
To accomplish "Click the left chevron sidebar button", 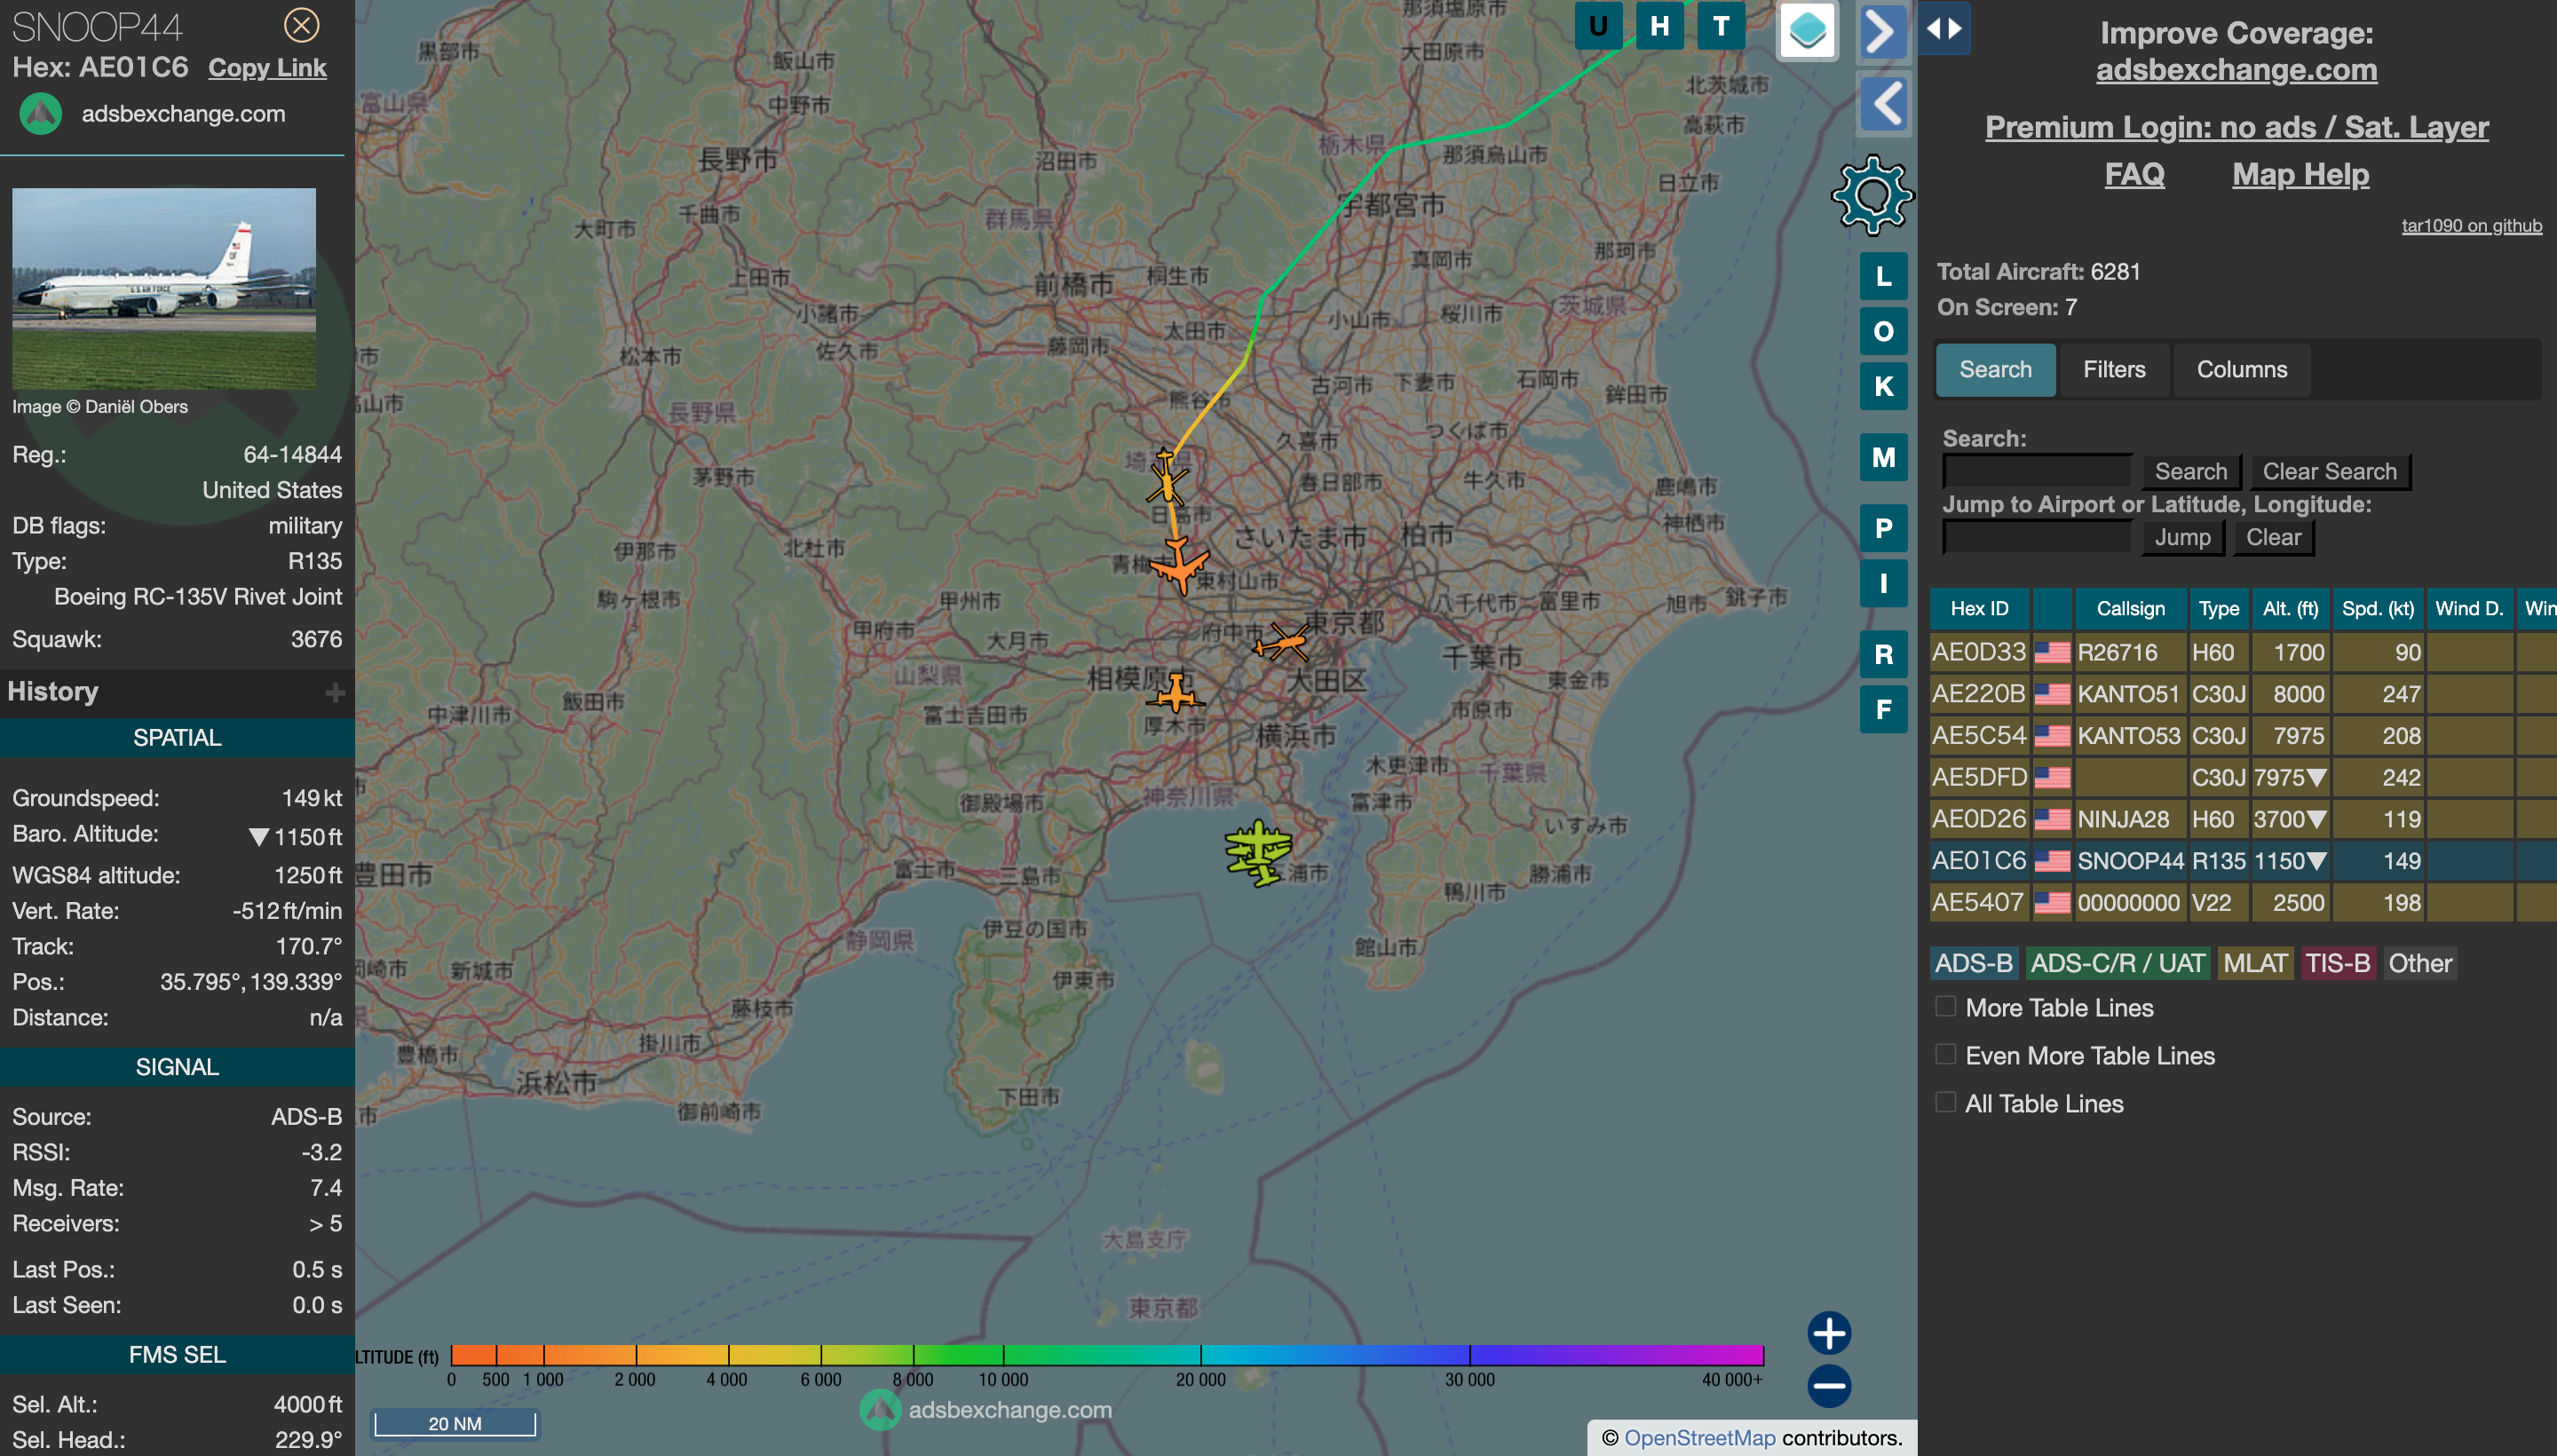I will (x=1885, y=103).
